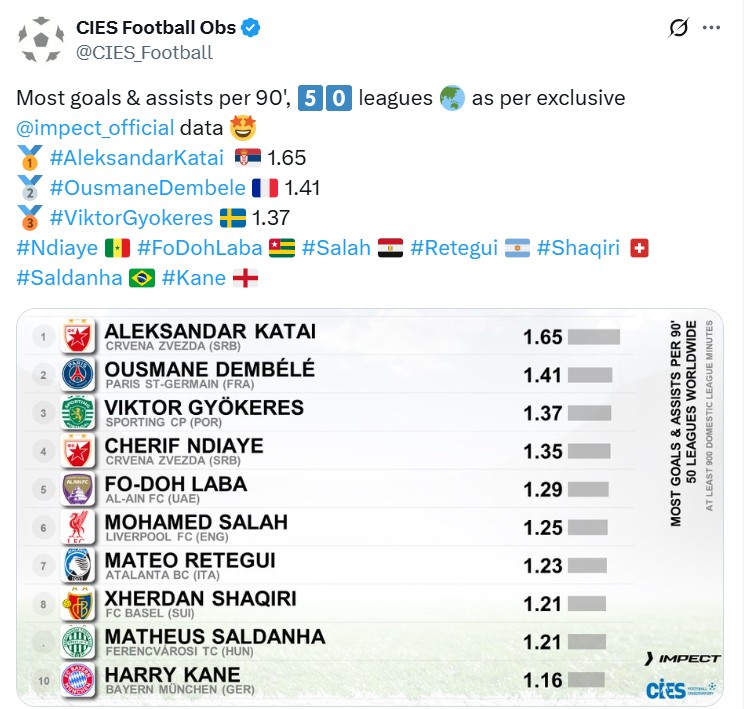Screen dimensions: 745x709
Task: Select the #Salah hashtag
Action: pos(336,248)
